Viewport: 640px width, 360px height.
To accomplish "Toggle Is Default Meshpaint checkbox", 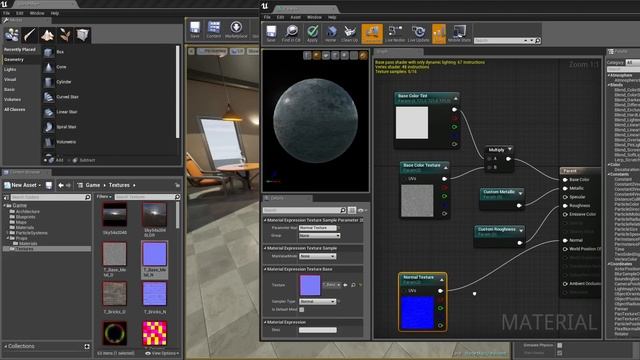I will click(x=302, y=309).
